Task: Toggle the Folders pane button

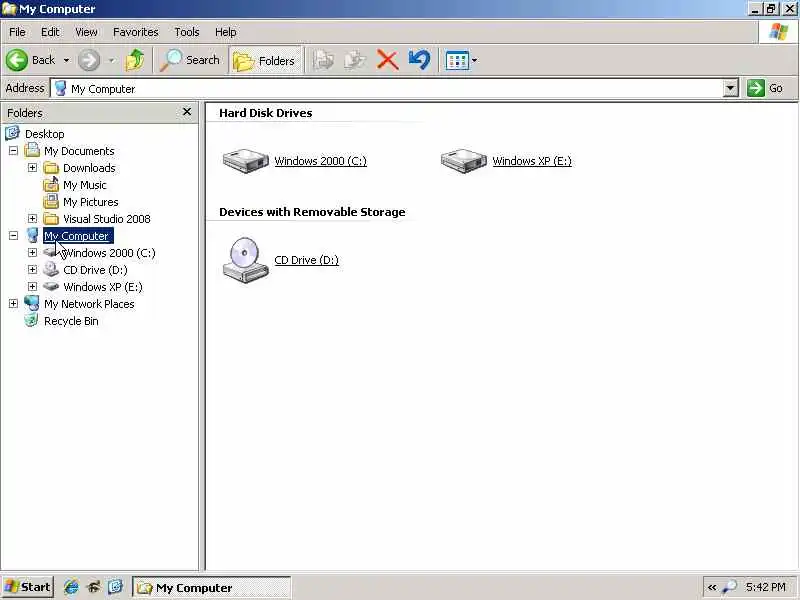Action: pyautogui.click(x=265, y=61)
